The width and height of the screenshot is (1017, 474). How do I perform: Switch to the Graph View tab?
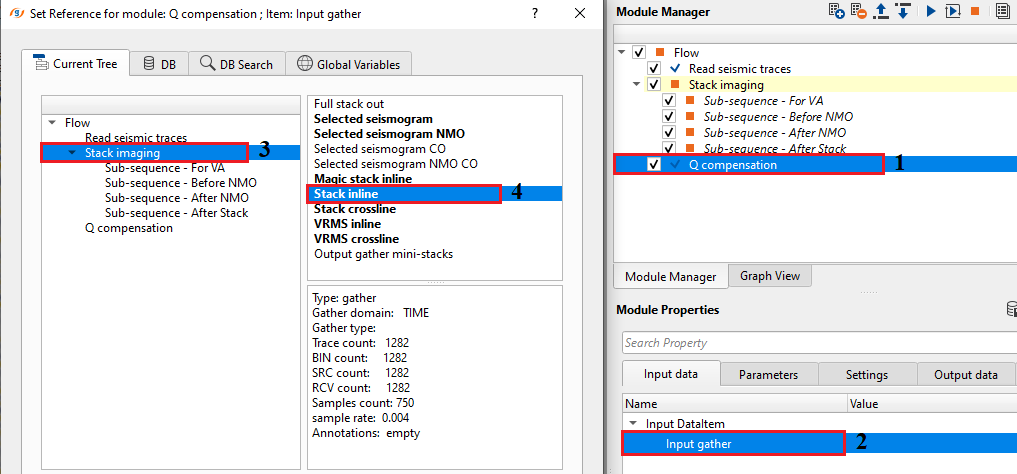click(x=769, y=276)
